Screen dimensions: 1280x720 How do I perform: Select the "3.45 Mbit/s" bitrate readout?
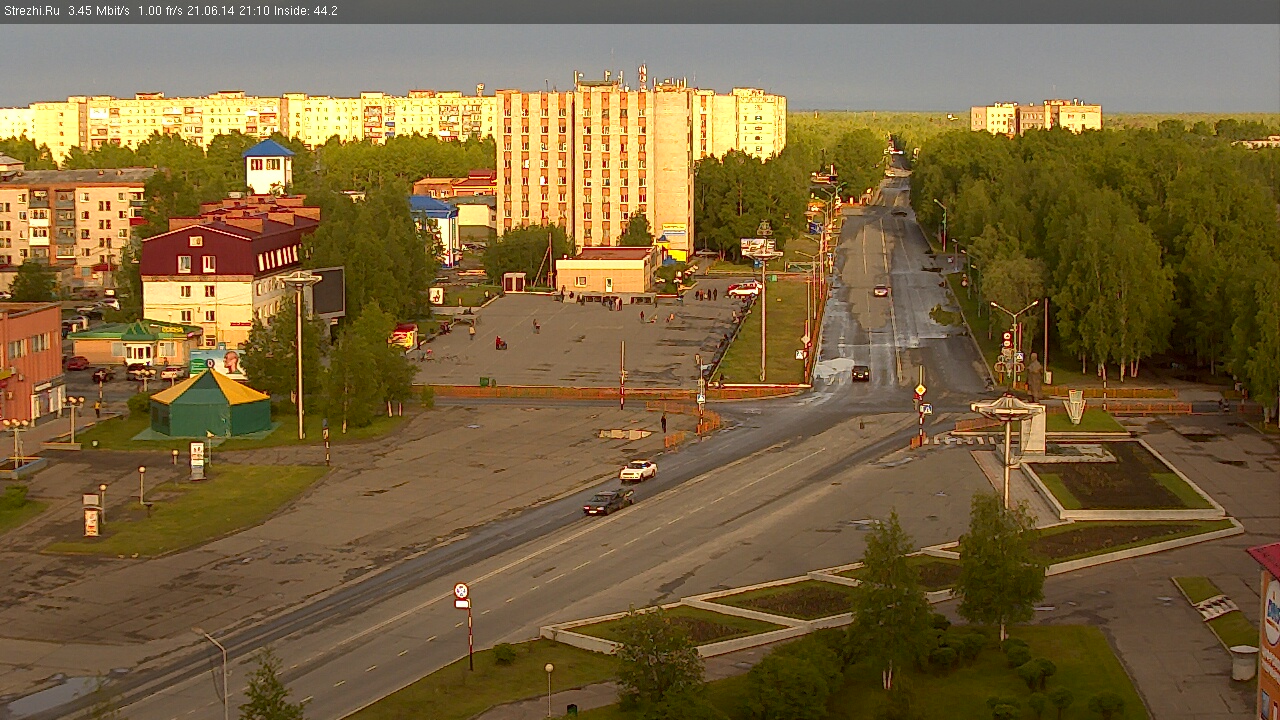[99, 11]
